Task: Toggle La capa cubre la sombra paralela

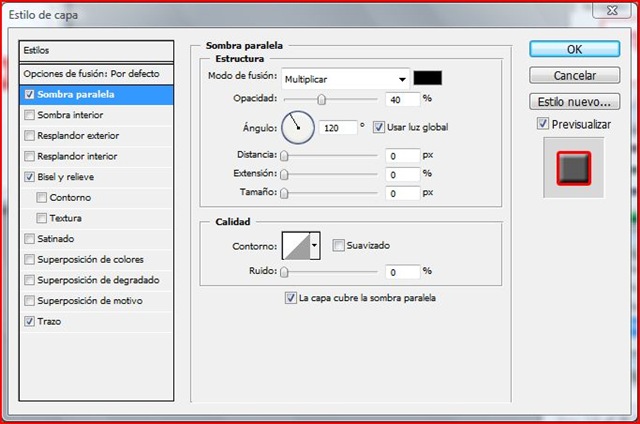Action: (290, 298)
